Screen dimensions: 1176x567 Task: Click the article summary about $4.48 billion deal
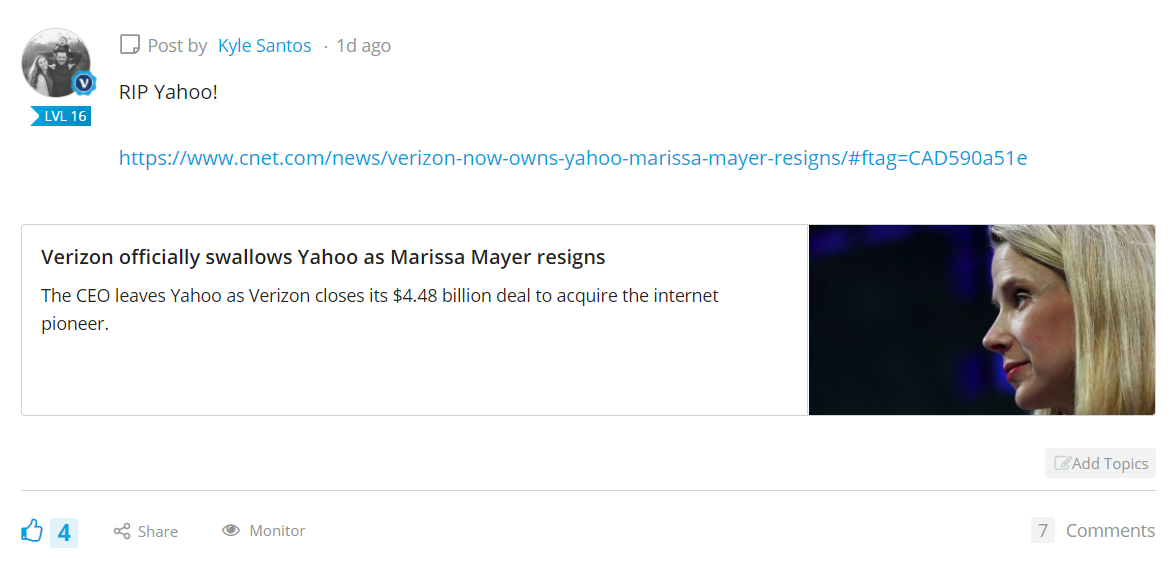tap(380, 310)
